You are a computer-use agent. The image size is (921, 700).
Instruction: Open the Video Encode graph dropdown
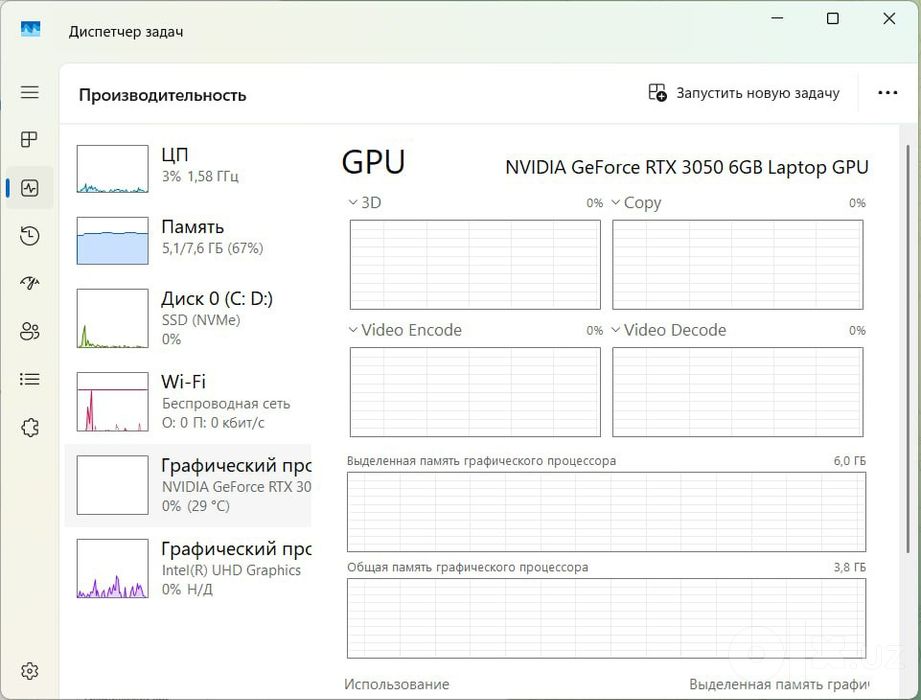pos(405,330)
